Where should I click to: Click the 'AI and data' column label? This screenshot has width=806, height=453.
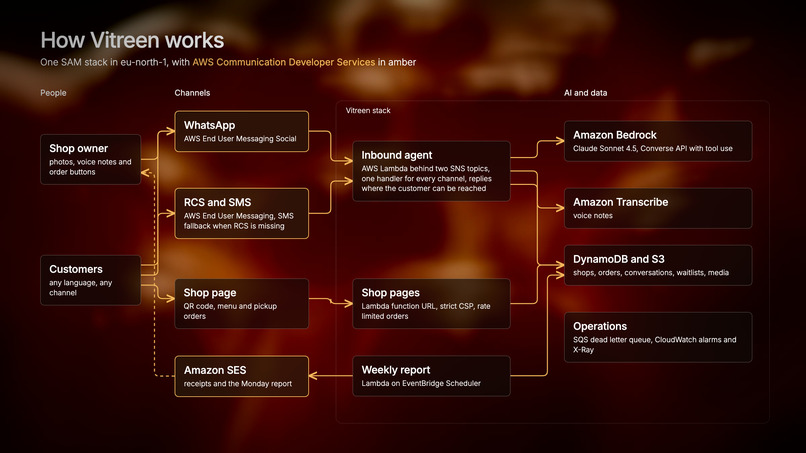(x=585, y=93)
